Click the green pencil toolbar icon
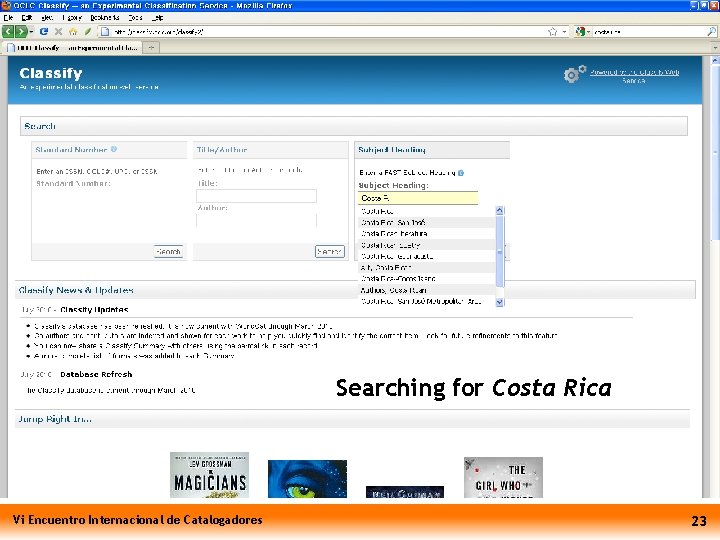 pos(88,32)
